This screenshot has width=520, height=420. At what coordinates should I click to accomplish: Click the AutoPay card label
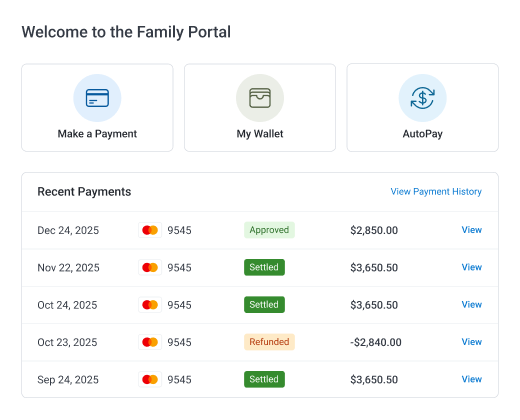pos(422,134)
